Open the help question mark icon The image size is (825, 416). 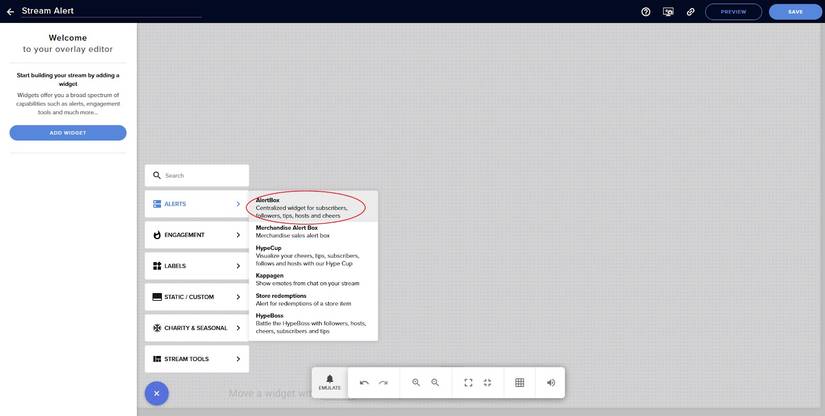pyautogui.click(x=646, y=12)
